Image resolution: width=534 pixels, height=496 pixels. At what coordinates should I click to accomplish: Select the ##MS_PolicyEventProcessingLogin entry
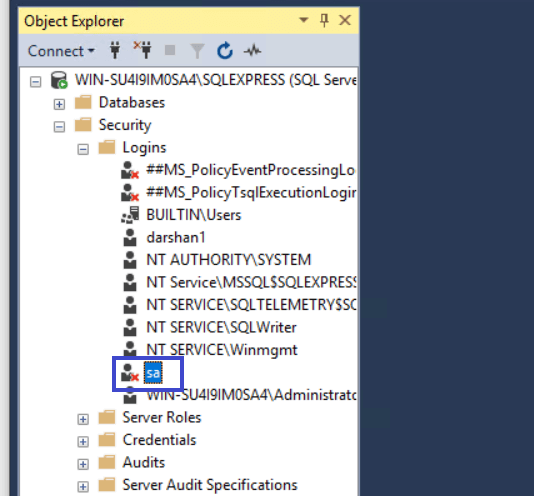[251, 170]
